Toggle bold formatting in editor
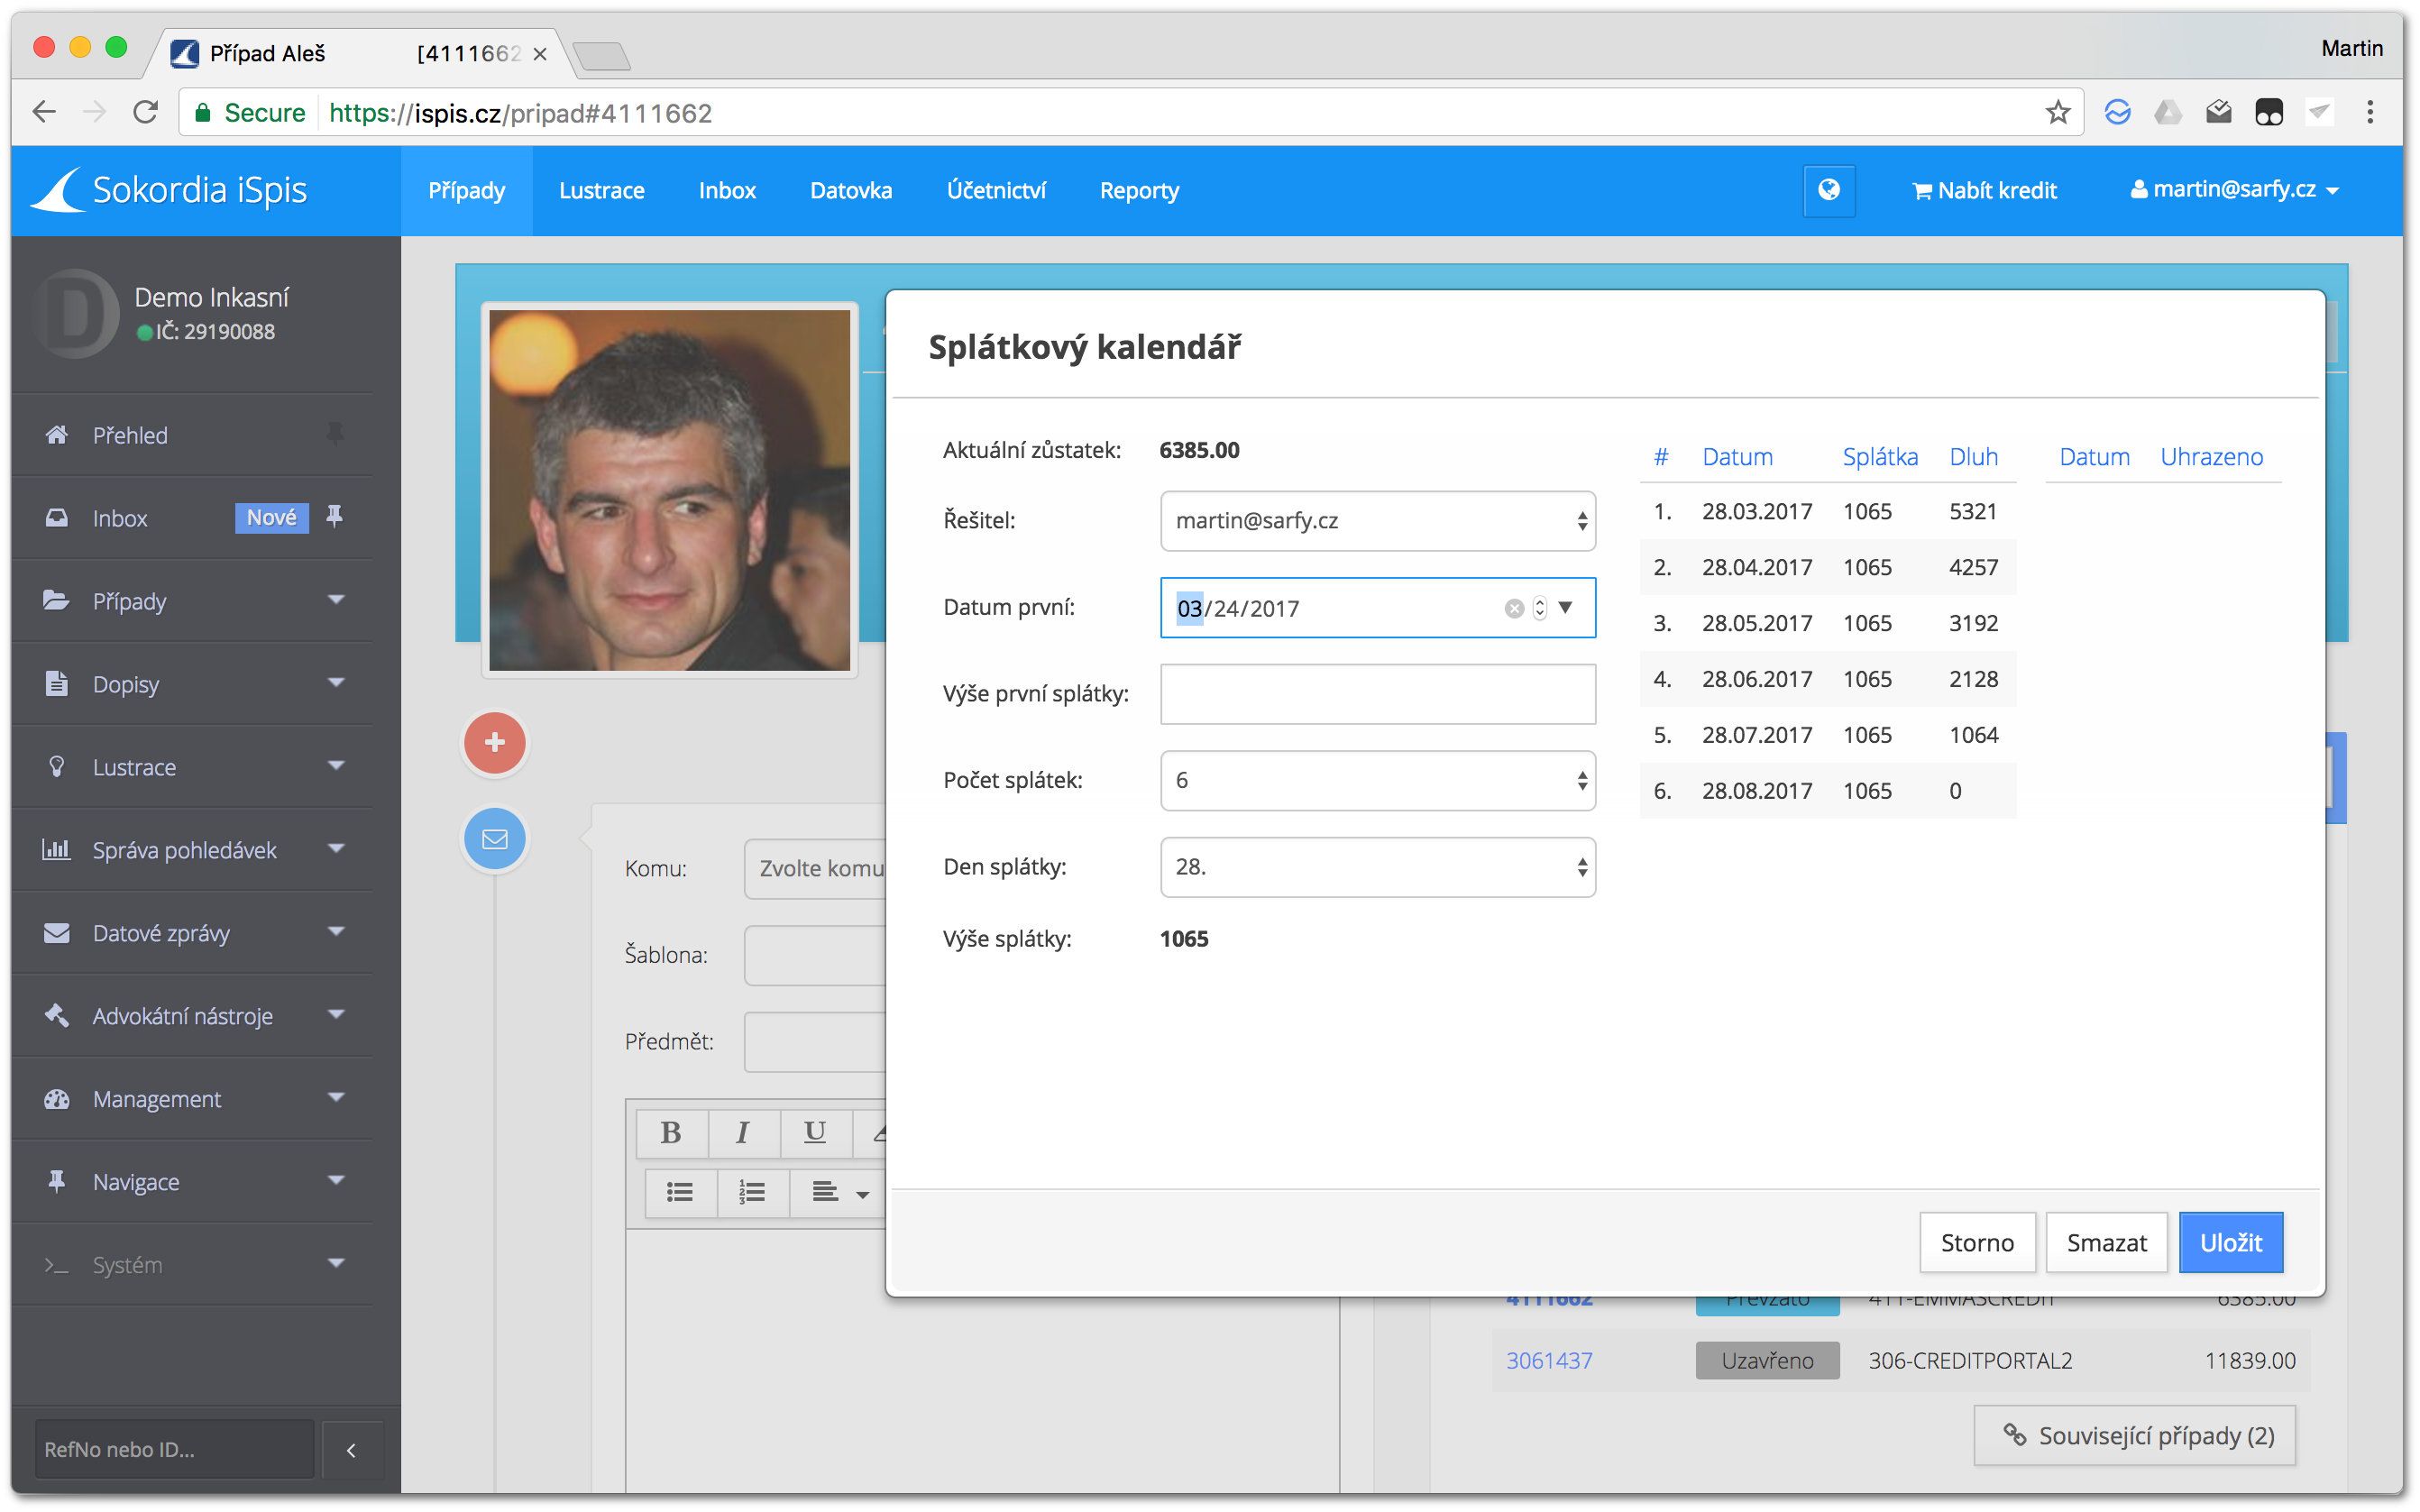The width and height of the screenshot is (2420, 1512). (671, 1132)
